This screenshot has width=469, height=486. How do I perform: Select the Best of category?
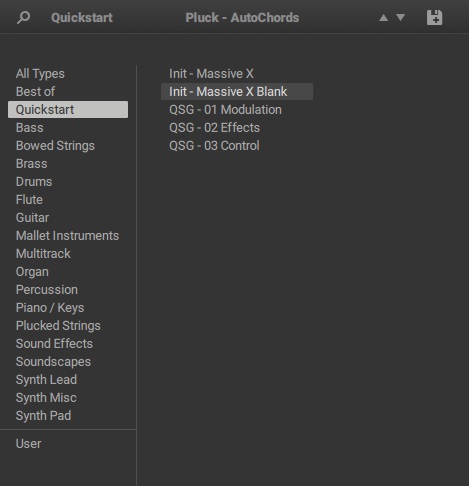click(x=35, y=92)
